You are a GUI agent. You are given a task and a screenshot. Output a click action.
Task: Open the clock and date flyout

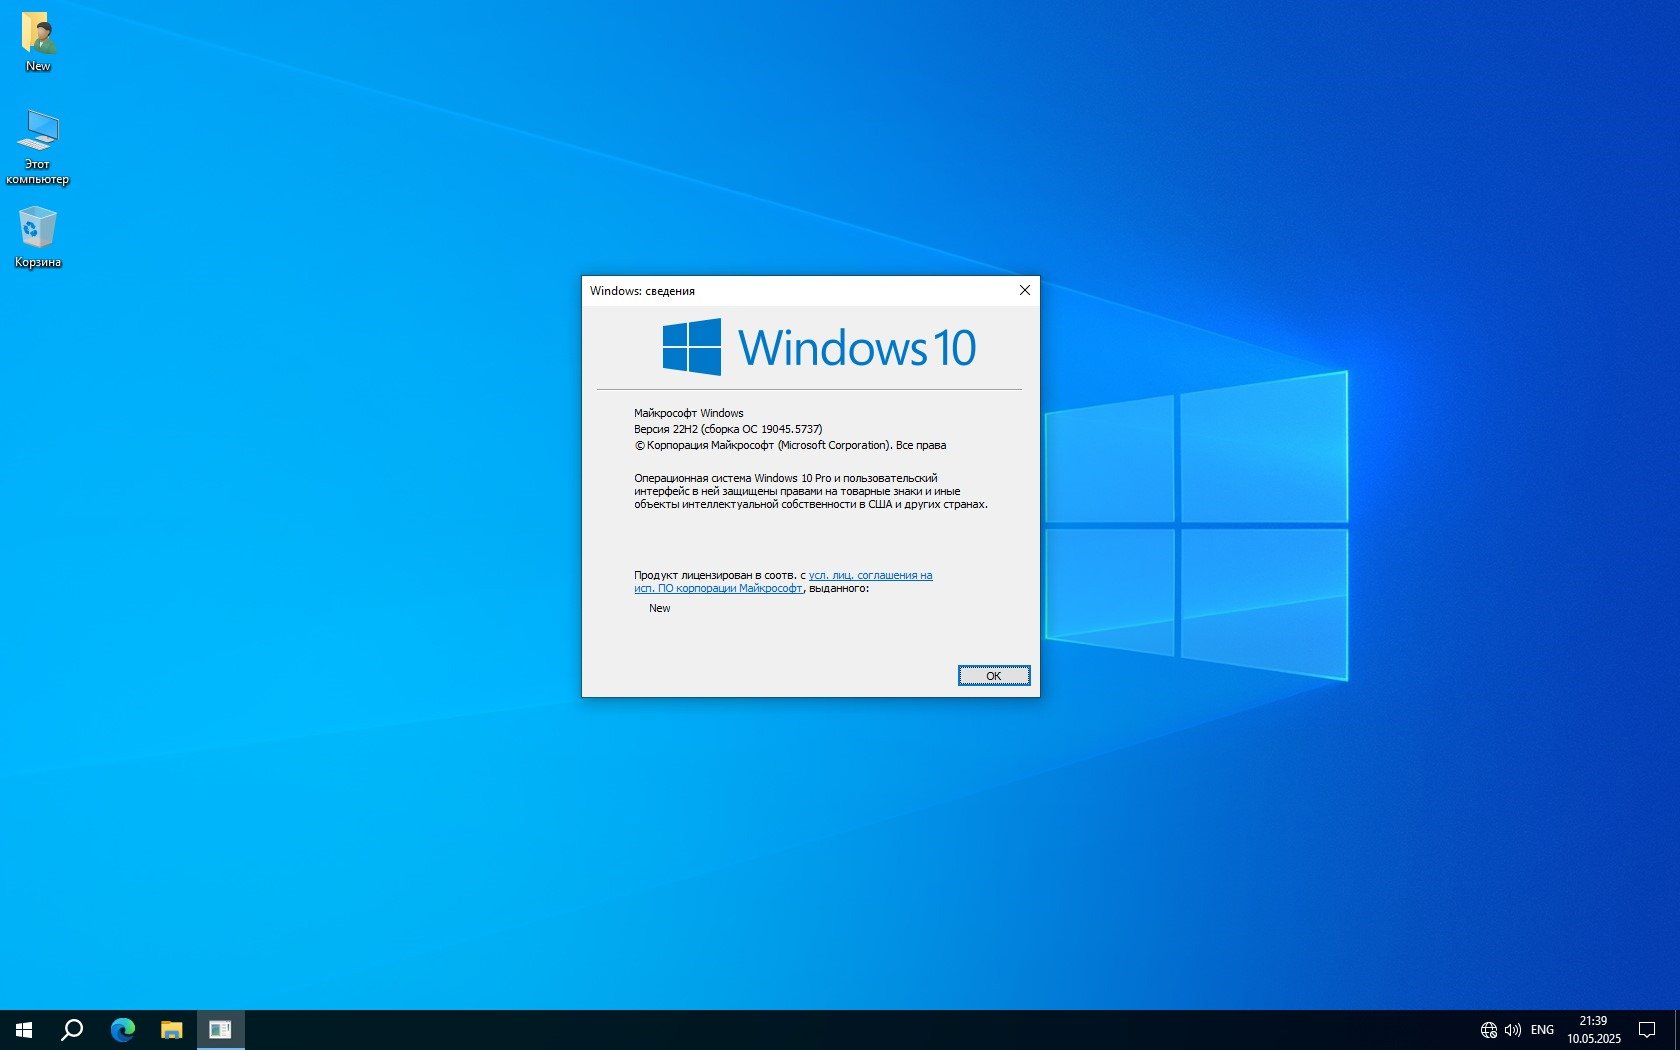(1593, 1030)
